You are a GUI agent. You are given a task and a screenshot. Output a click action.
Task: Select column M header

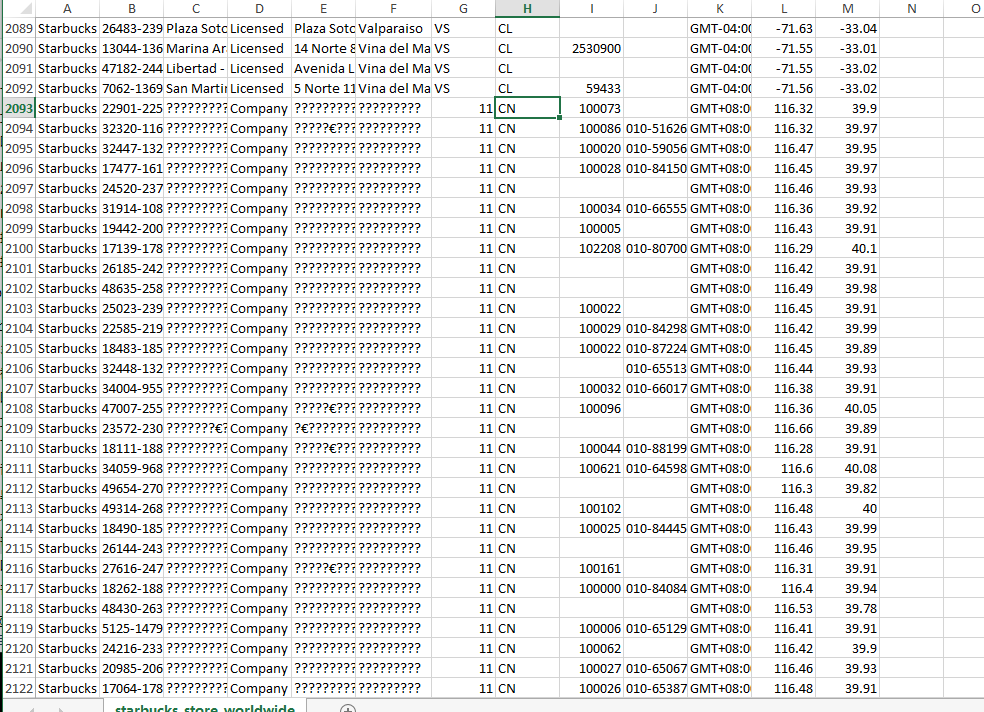tap(847, 8)
